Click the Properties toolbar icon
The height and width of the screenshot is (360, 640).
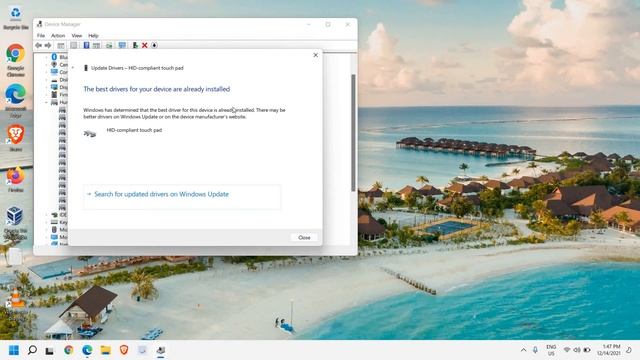pos(73,45)
